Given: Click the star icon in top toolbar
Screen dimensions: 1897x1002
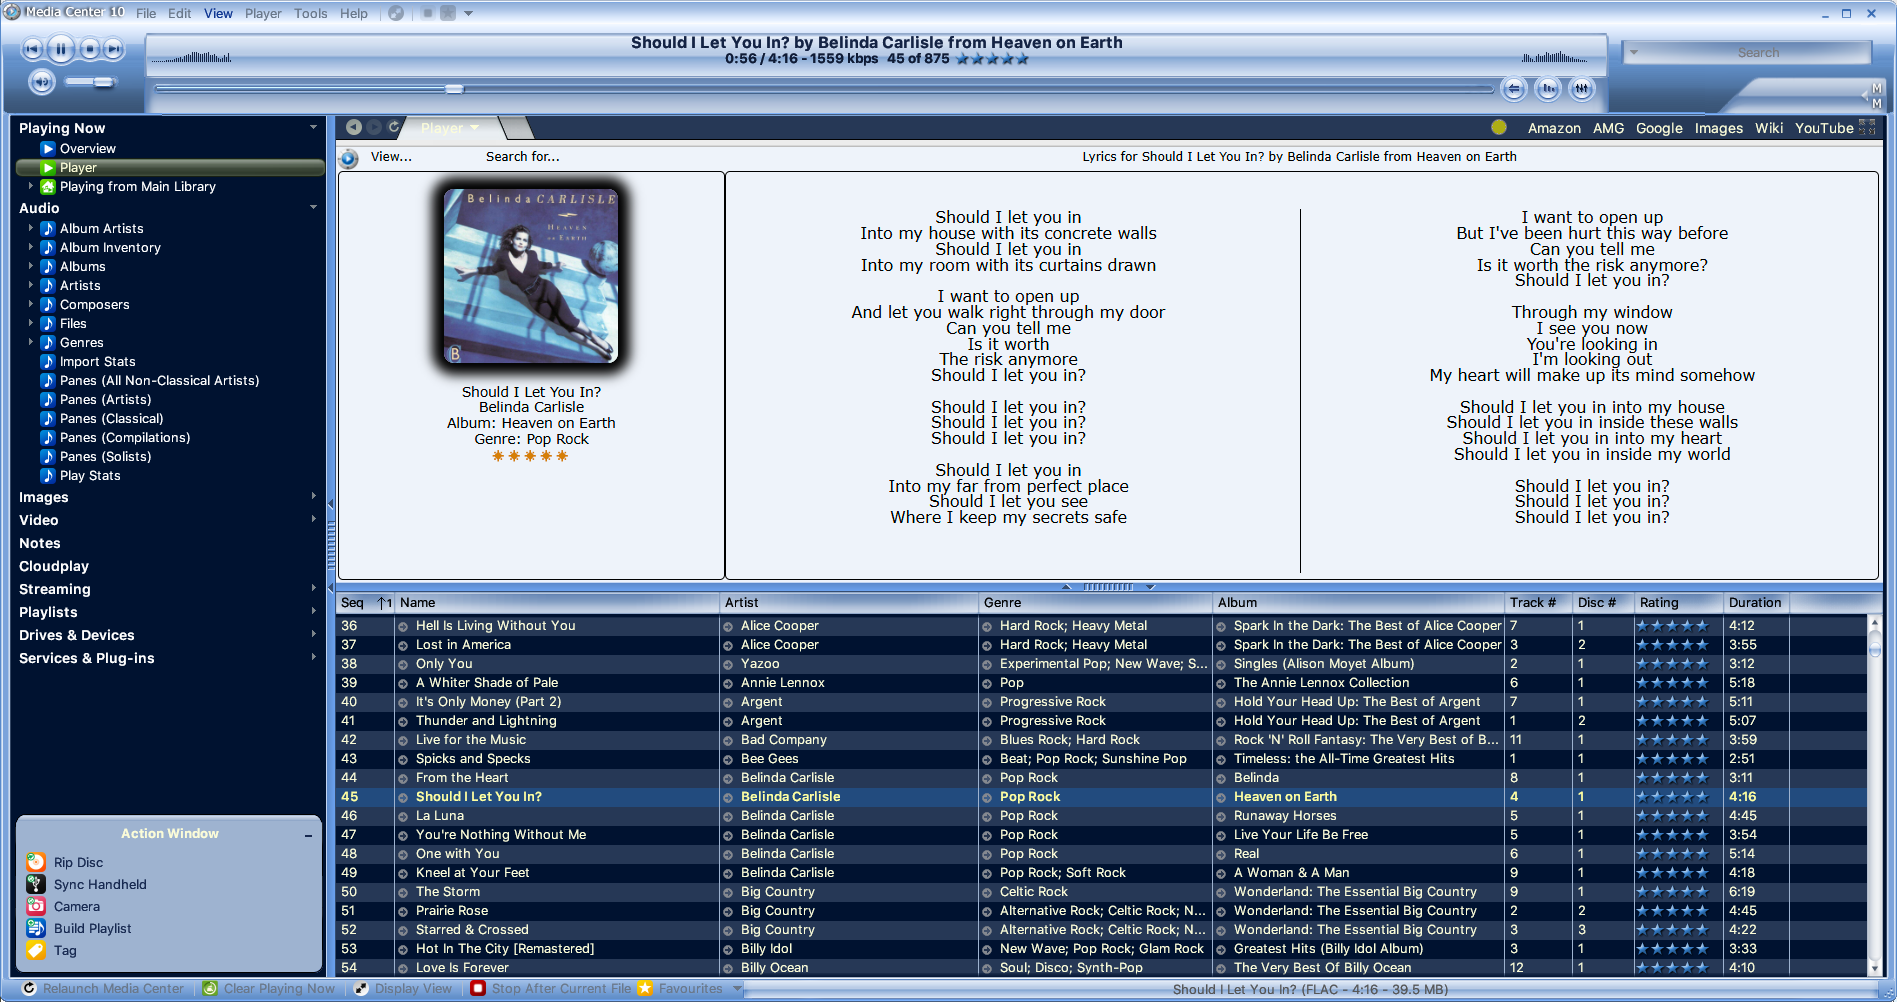Looking at the screenshot, I should 448,13.
